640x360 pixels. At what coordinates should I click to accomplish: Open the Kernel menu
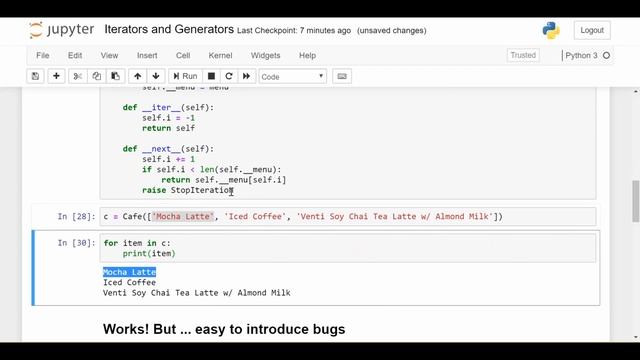click(x=220, y=56)
